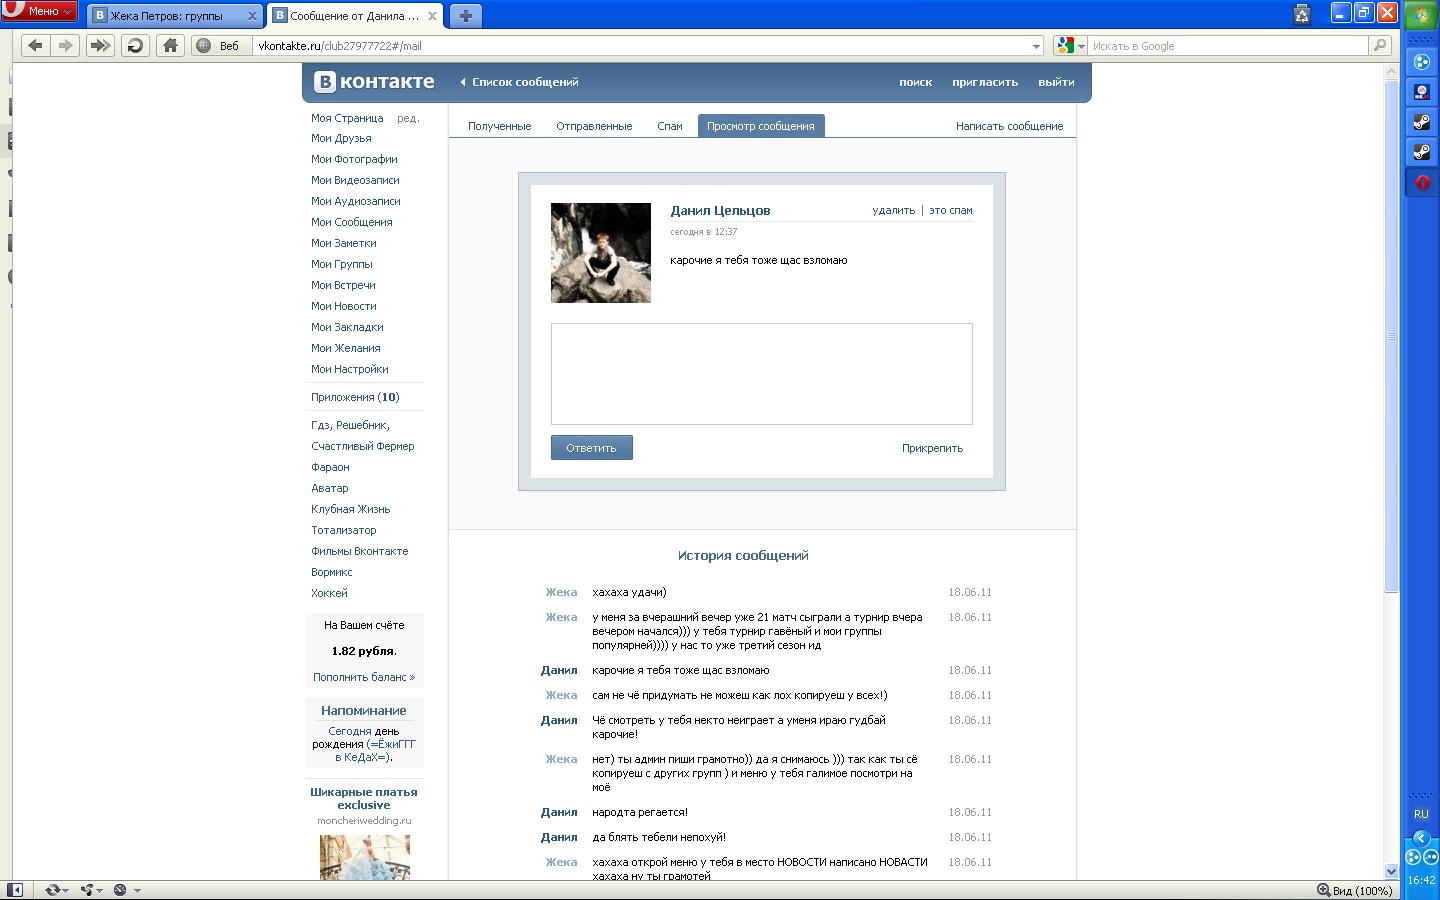Image resolution: width=1440 pixels, height=900 pixels.
Task: Click the fast forward double-arrow button
Action: (100, 45)
